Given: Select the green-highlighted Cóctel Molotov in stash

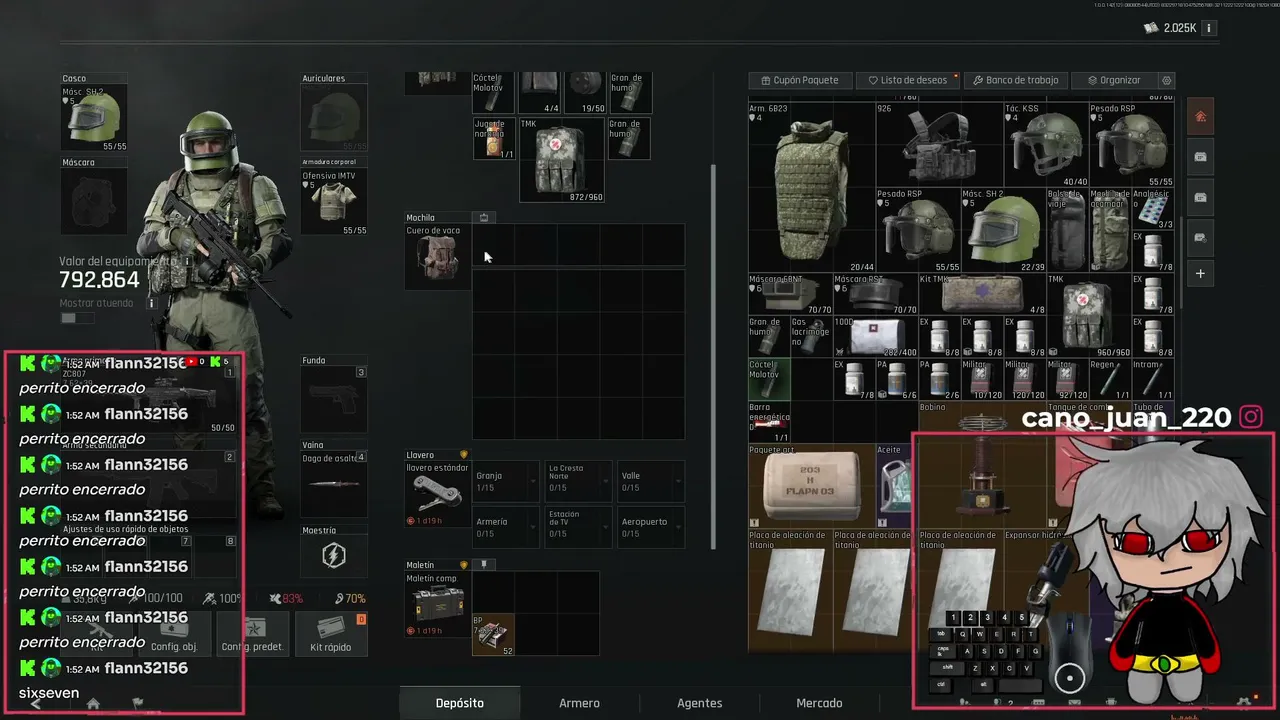Looking at the screenshot, I should [x=769, y=380].
